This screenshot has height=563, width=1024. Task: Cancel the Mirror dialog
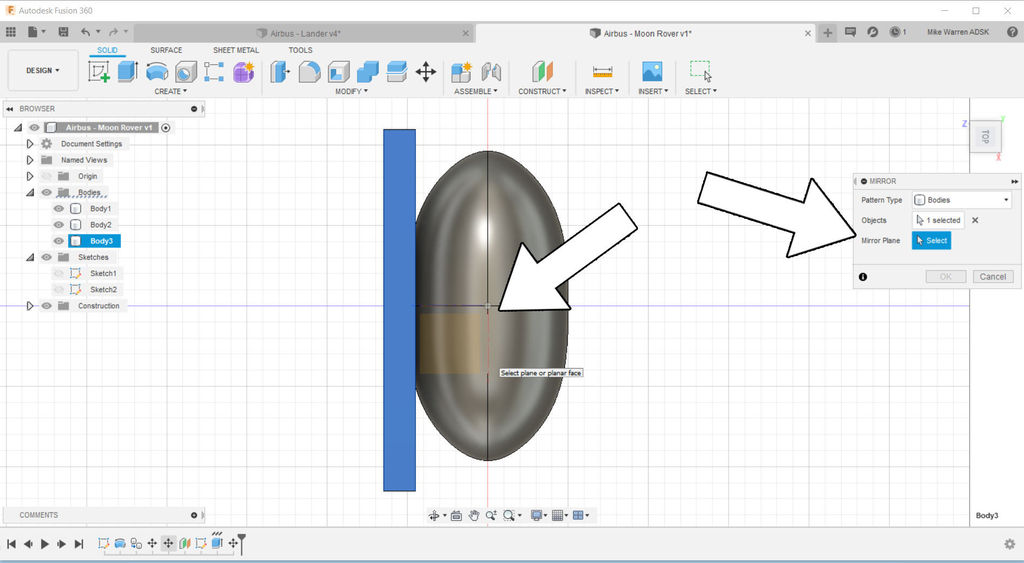(993, 277)
